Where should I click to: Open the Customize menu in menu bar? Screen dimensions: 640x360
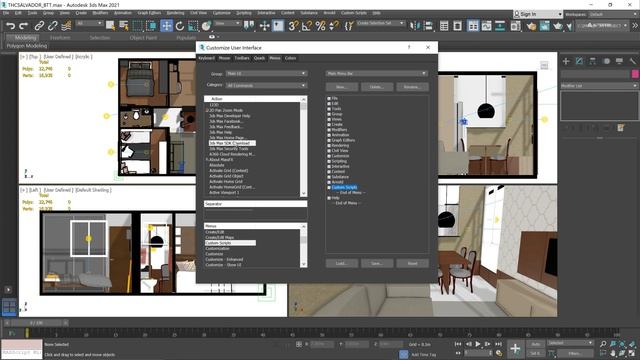[x=221, y=13]
